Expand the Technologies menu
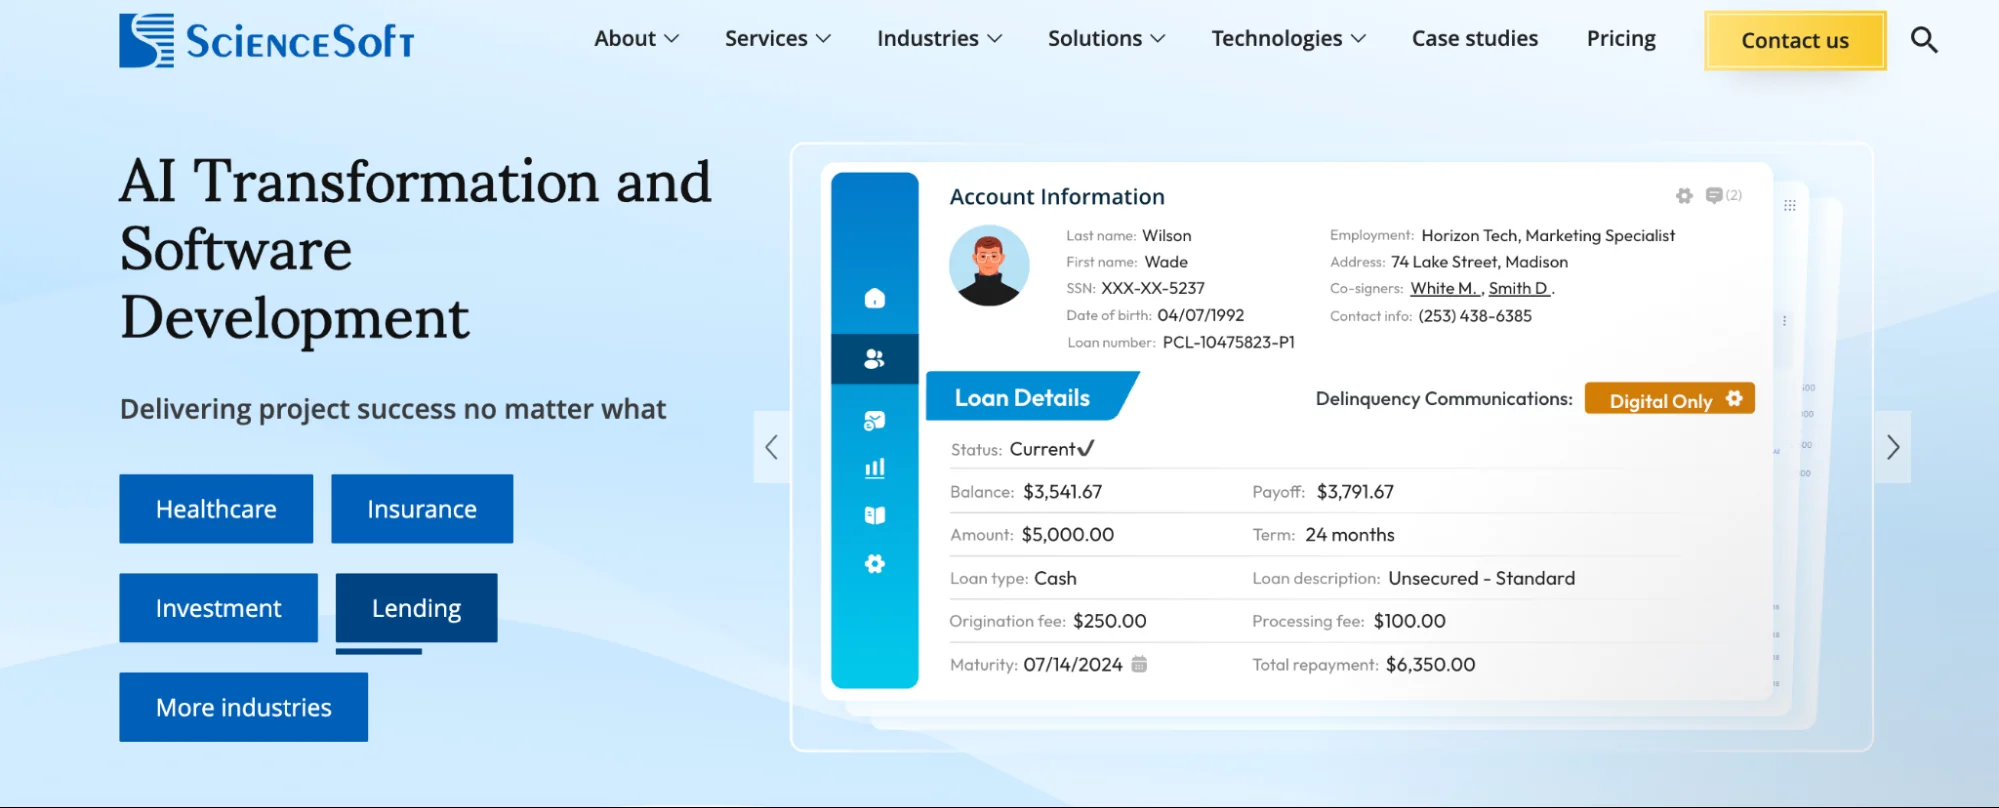This screenshot has width=1999, height=808. pyautogui.click(x=1289, y=39)
